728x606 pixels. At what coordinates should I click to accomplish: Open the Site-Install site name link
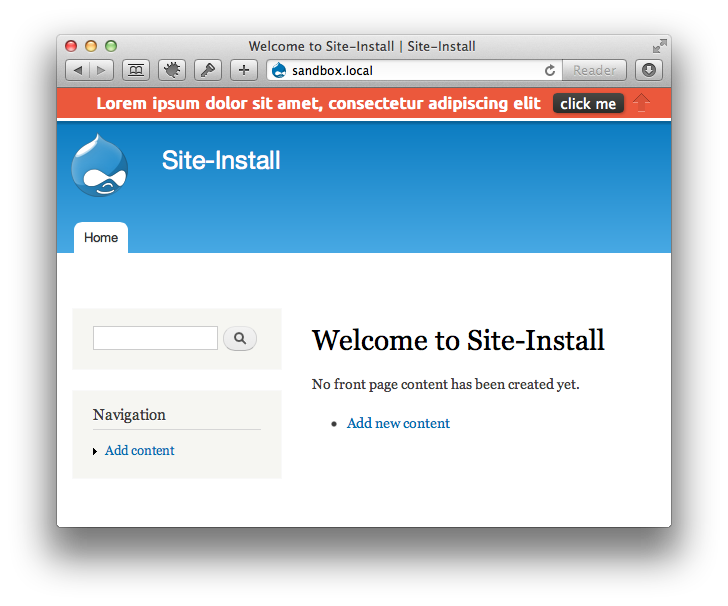(221, 161)
